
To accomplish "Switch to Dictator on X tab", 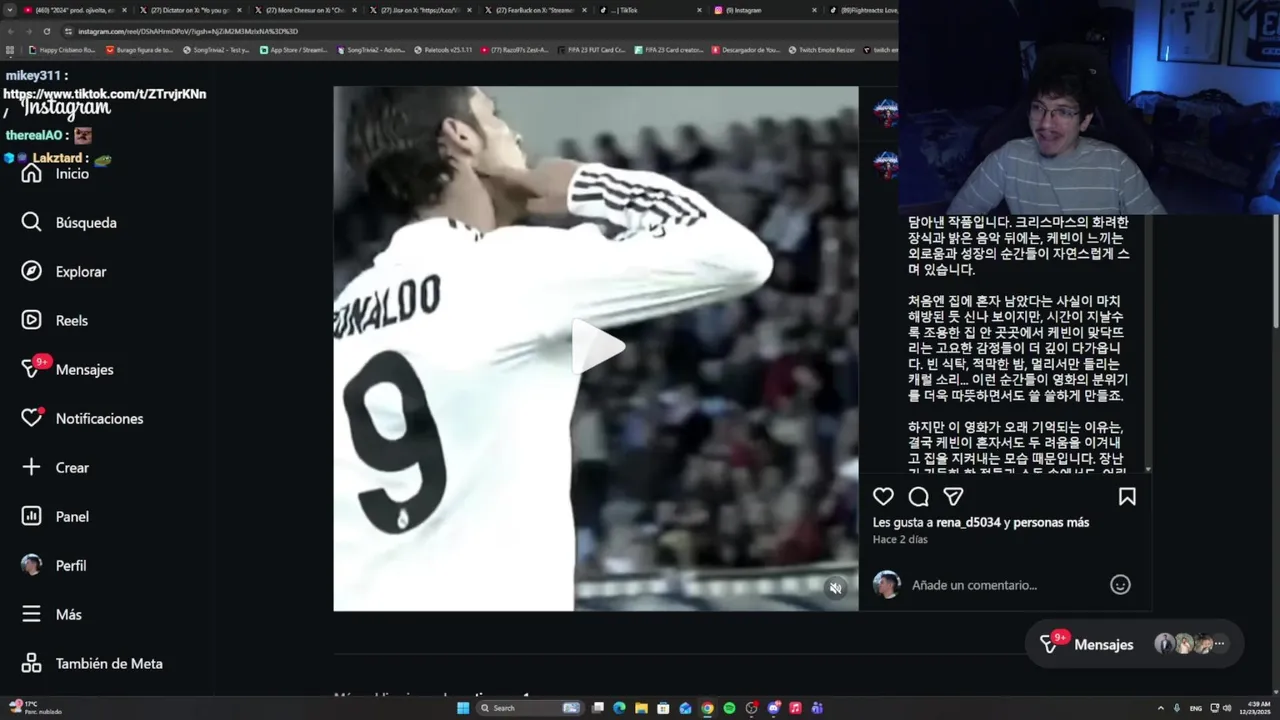I will (x=190, y=10).
